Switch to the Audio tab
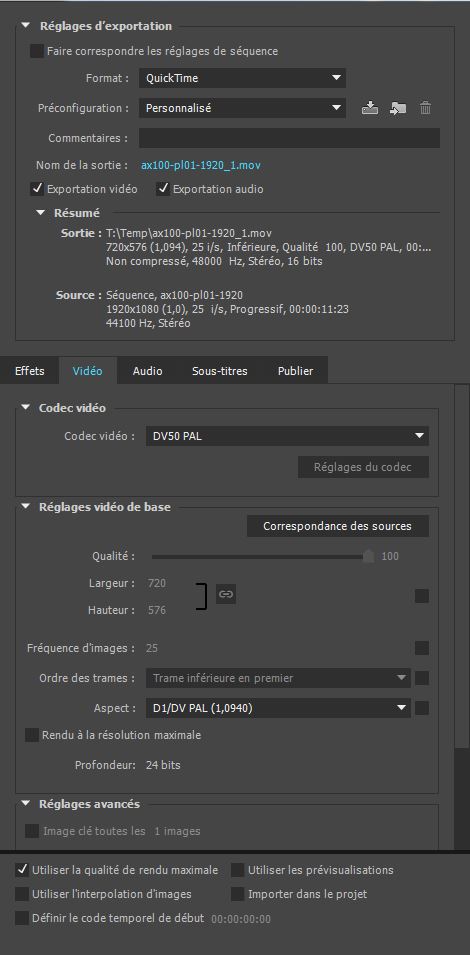The image size is (470, 955). (147, 371)
